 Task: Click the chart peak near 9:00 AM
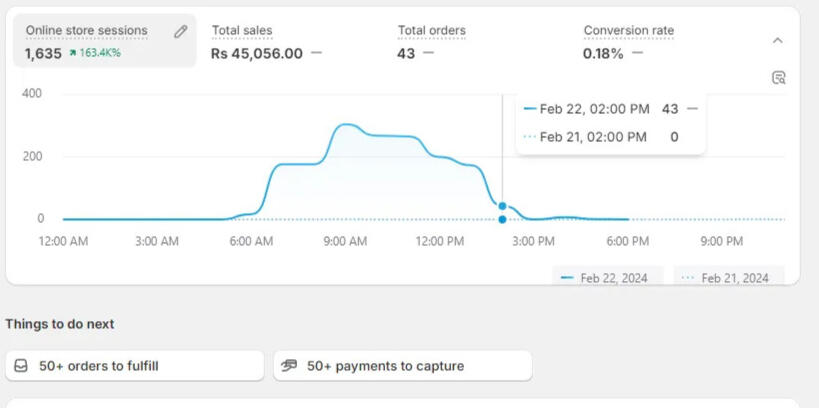pos(345,125)
